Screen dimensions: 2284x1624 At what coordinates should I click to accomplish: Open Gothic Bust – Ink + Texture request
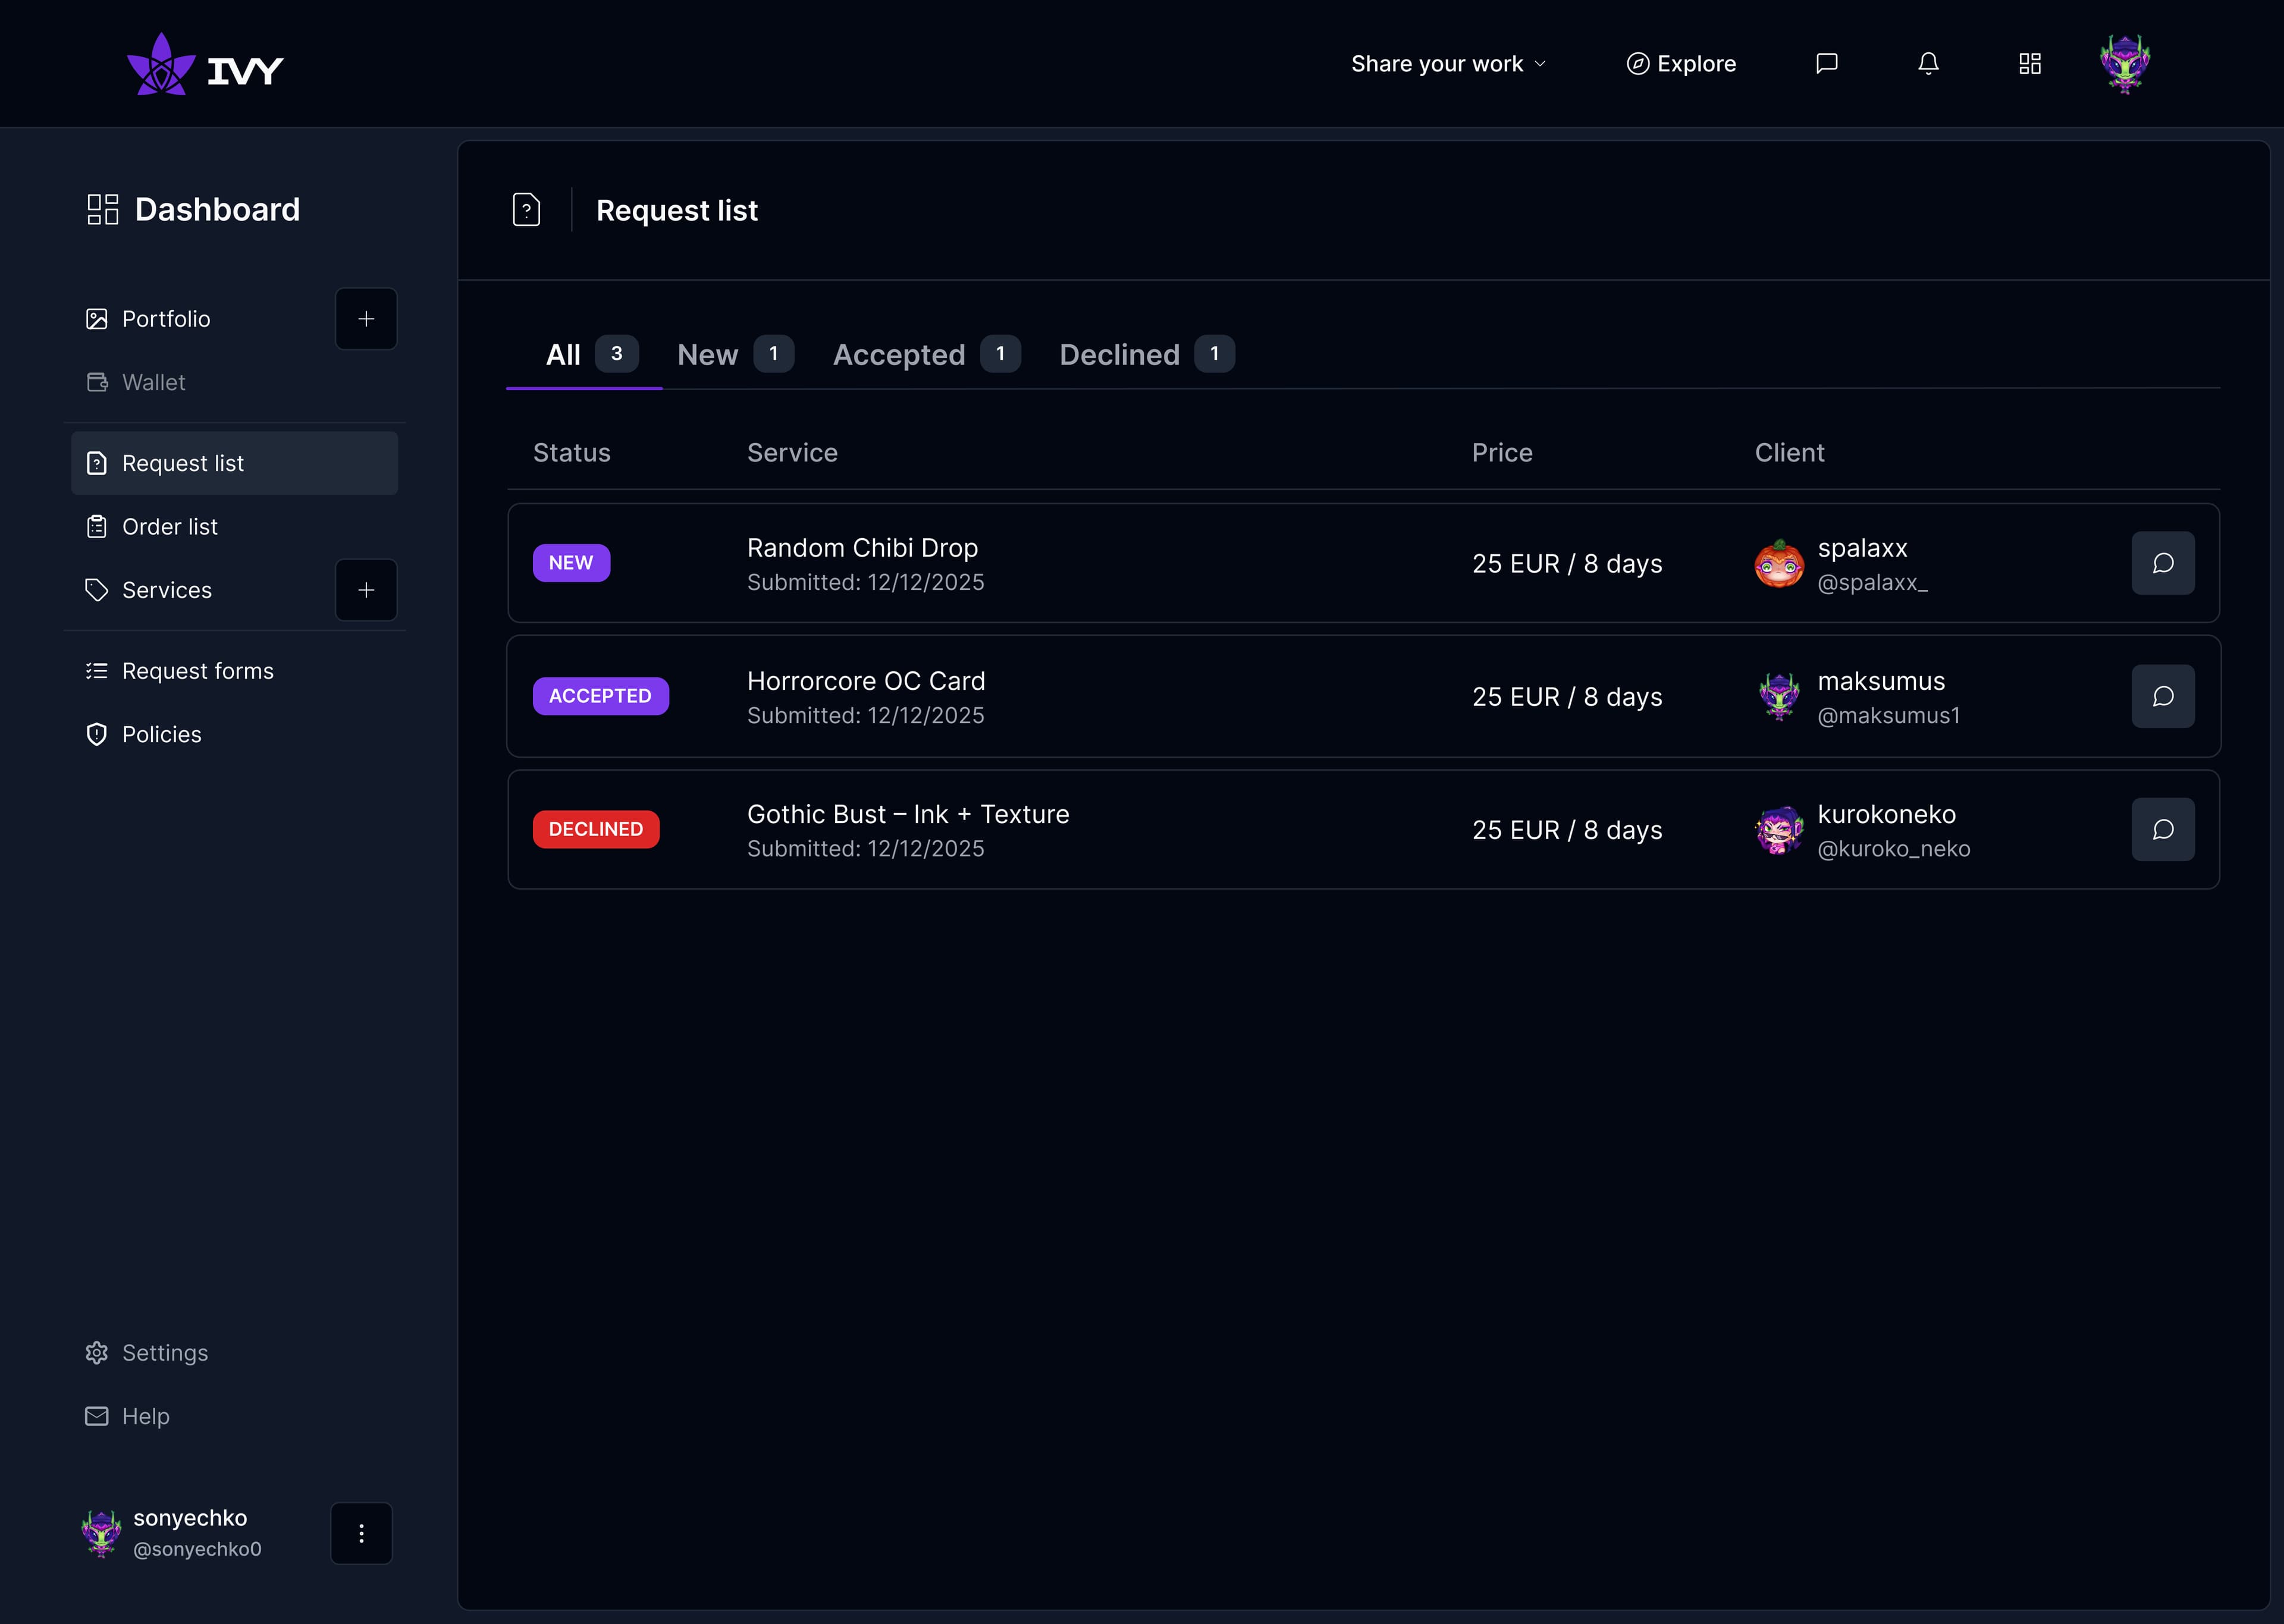click(x=1363, y=829)
